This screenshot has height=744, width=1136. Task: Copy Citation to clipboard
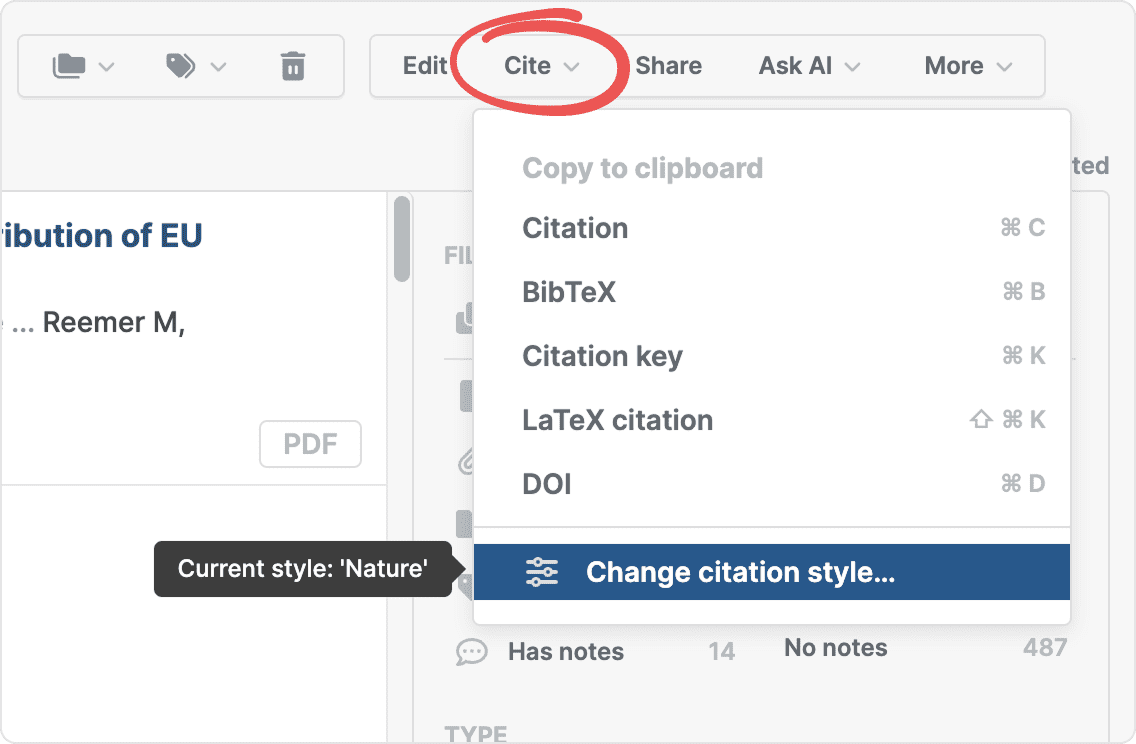tap(575, 228)
